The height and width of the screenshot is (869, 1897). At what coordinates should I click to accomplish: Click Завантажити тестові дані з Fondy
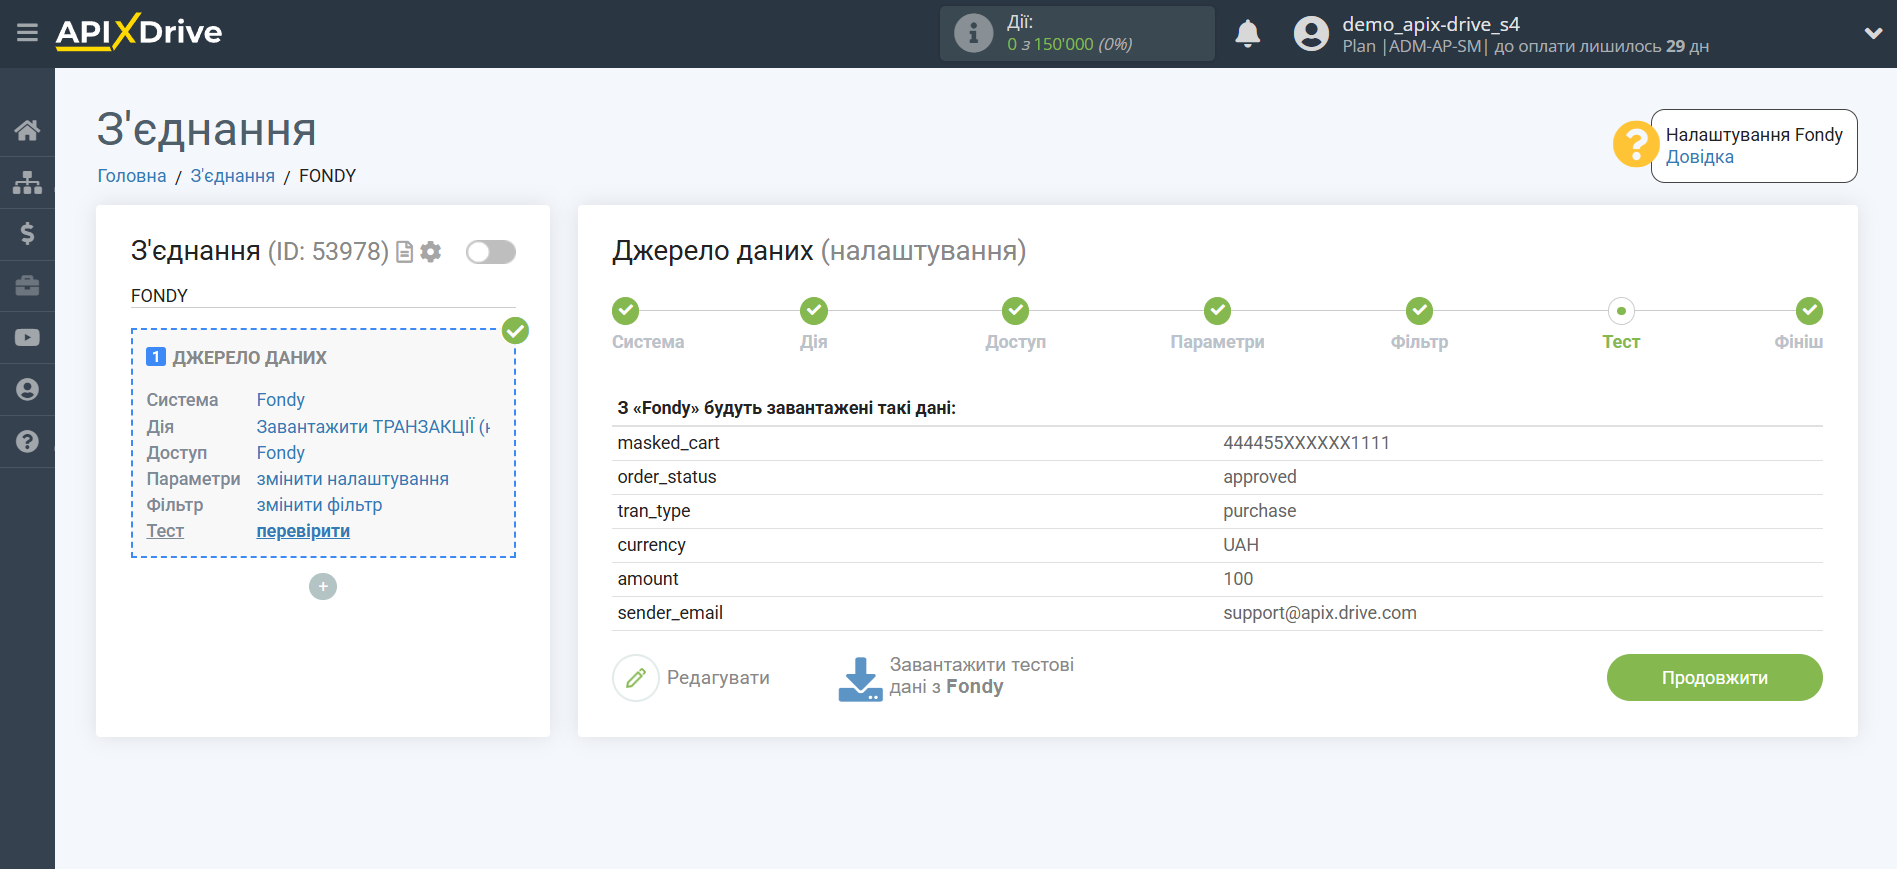(981, 676)
